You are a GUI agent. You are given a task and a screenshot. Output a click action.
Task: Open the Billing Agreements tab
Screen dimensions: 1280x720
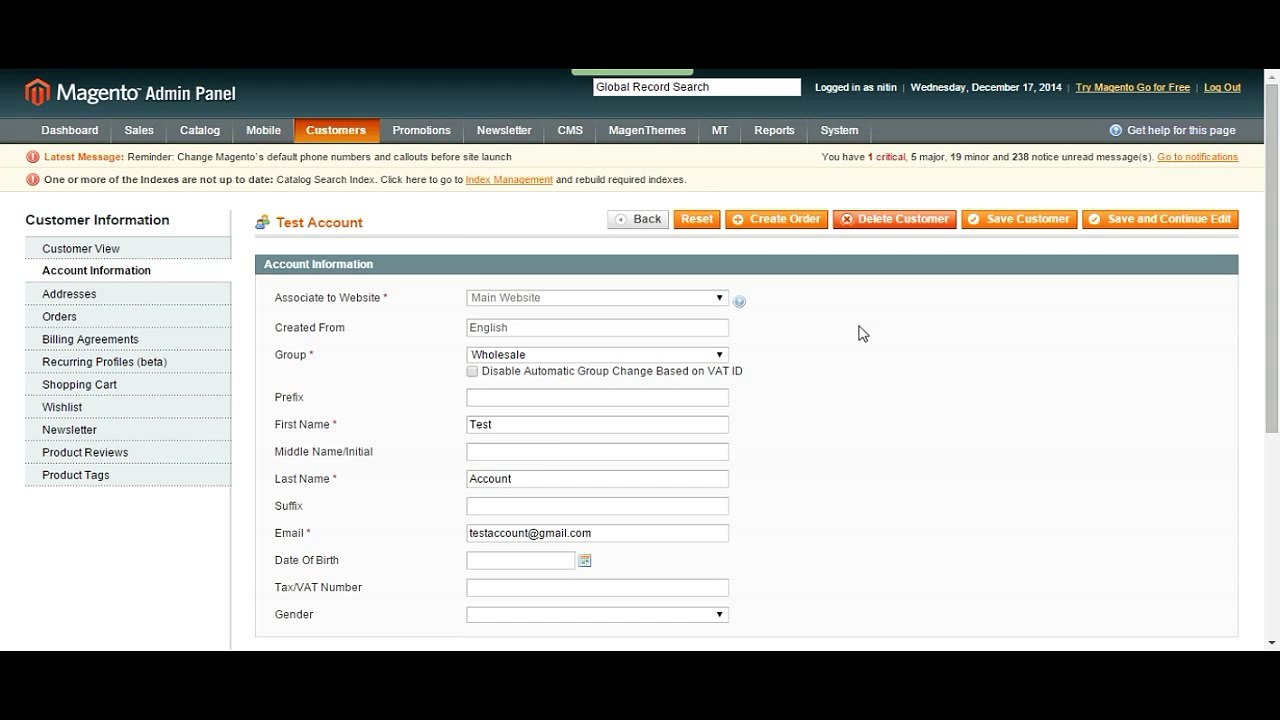tap(128, 340)
